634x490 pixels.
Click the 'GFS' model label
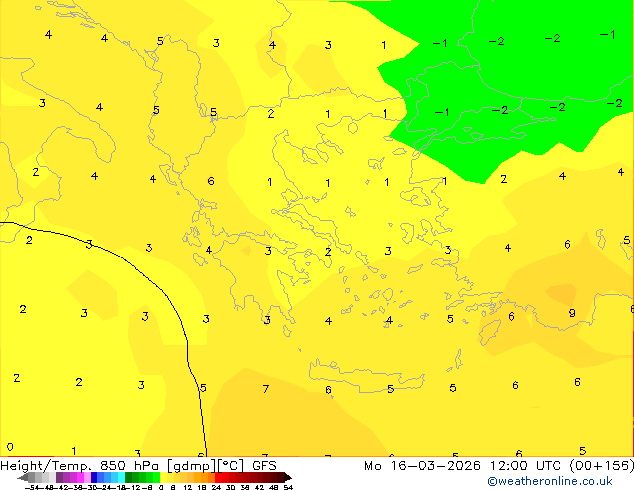pyautogui.click(x=264, y=466)
